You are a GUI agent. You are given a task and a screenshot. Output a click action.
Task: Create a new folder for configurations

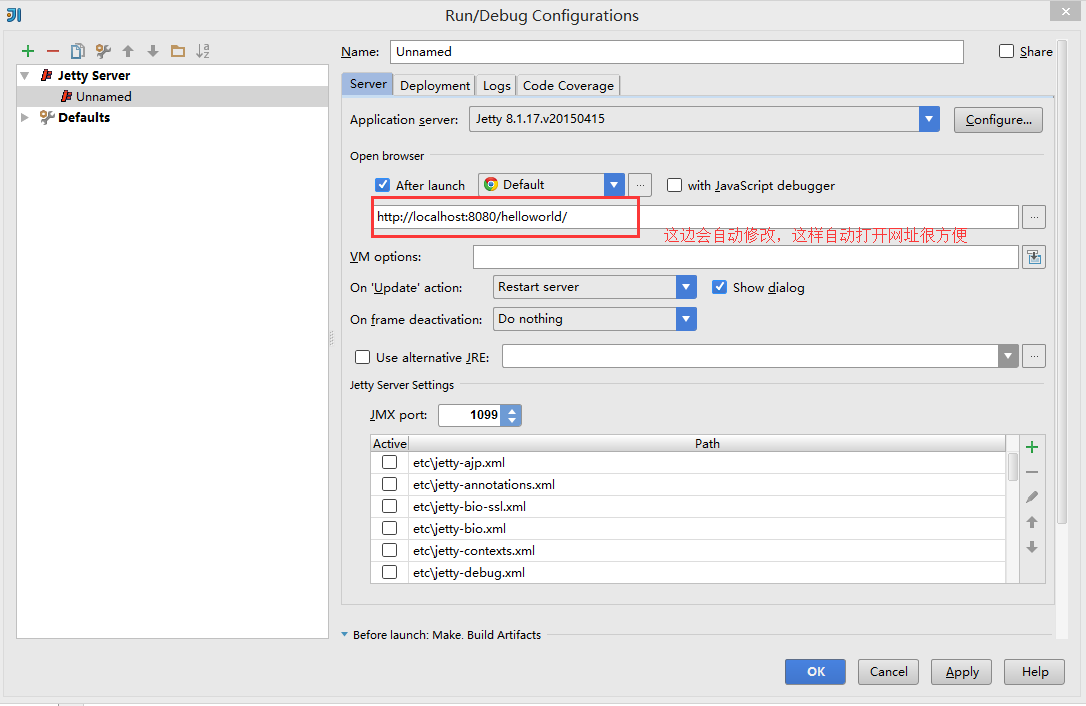[x=178, y=51]
